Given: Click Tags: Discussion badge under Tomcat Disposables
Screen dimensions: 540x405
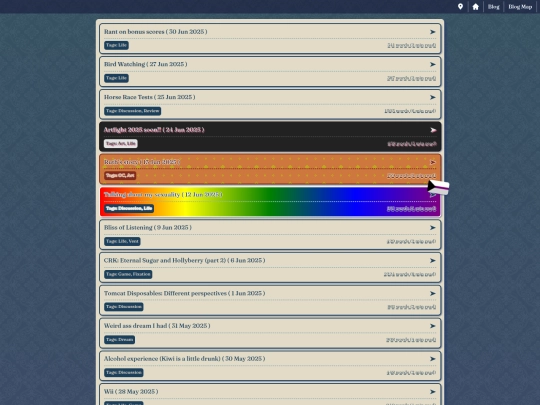Looking at the screenshot, I should (x=124, y=307).
